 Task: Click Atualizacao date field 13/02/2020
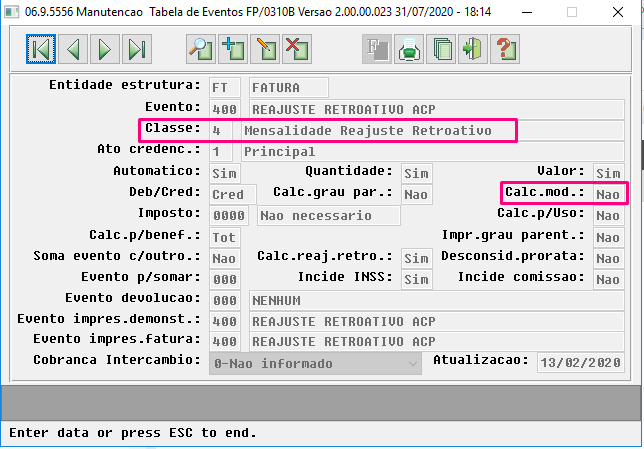click(581, 363)
